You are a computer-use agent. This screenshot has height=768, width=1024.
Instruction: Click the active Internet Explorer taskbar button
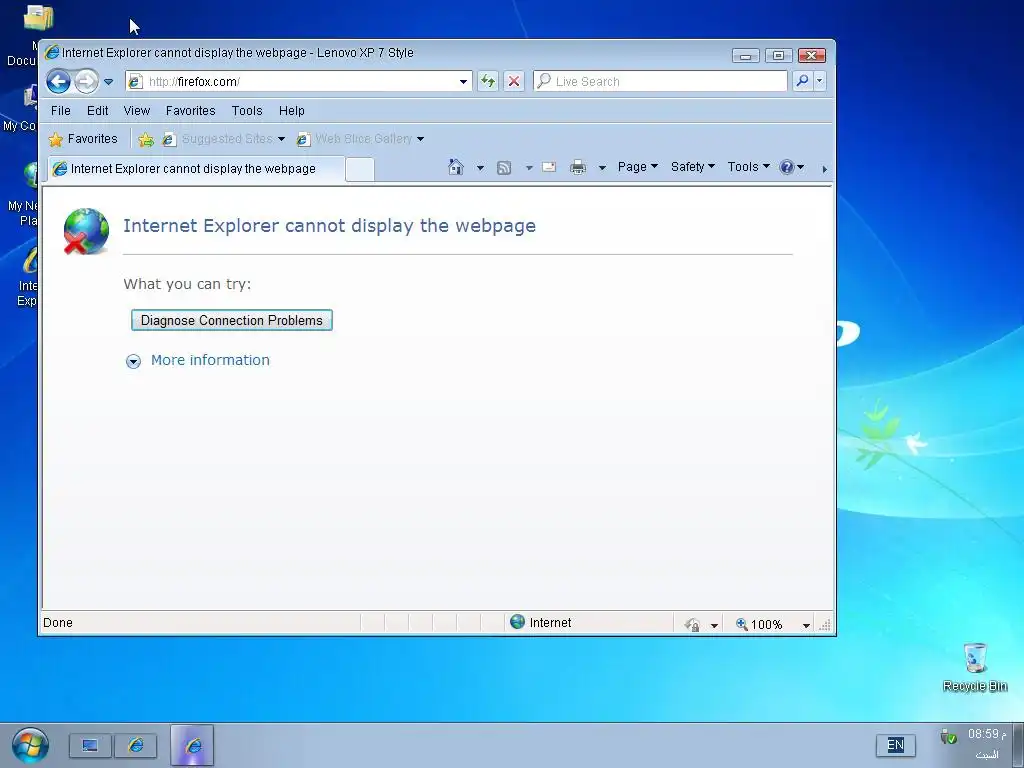pyautogui.click(x=193, y=745)
